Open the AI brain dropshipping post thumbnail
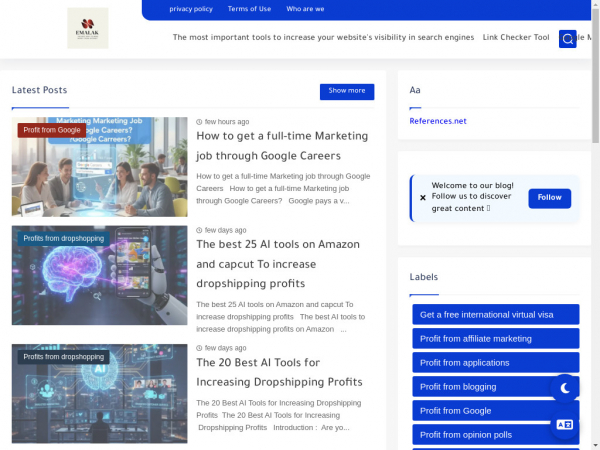The width and height of the screenshot is (600, 450). (99, 275)
